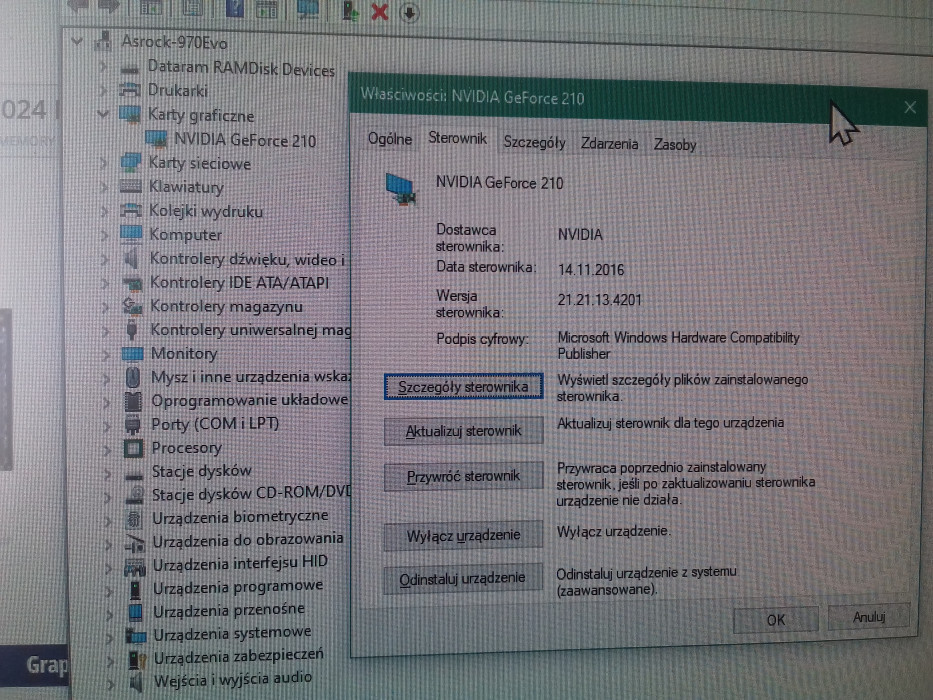Click the Komputer device icon
This screenshot has width=933, height=700.
pyautogui.click(x=131, y=233)
